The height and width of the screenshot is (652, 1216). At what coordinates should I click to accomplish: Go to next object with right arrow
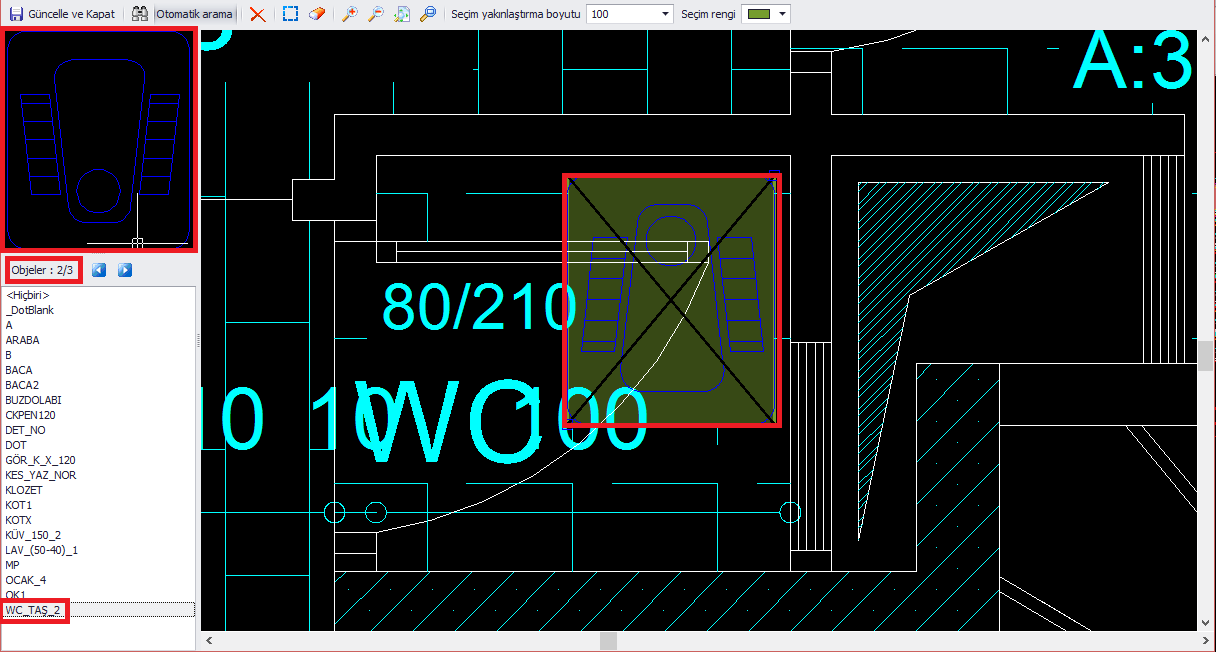[123, 269]
